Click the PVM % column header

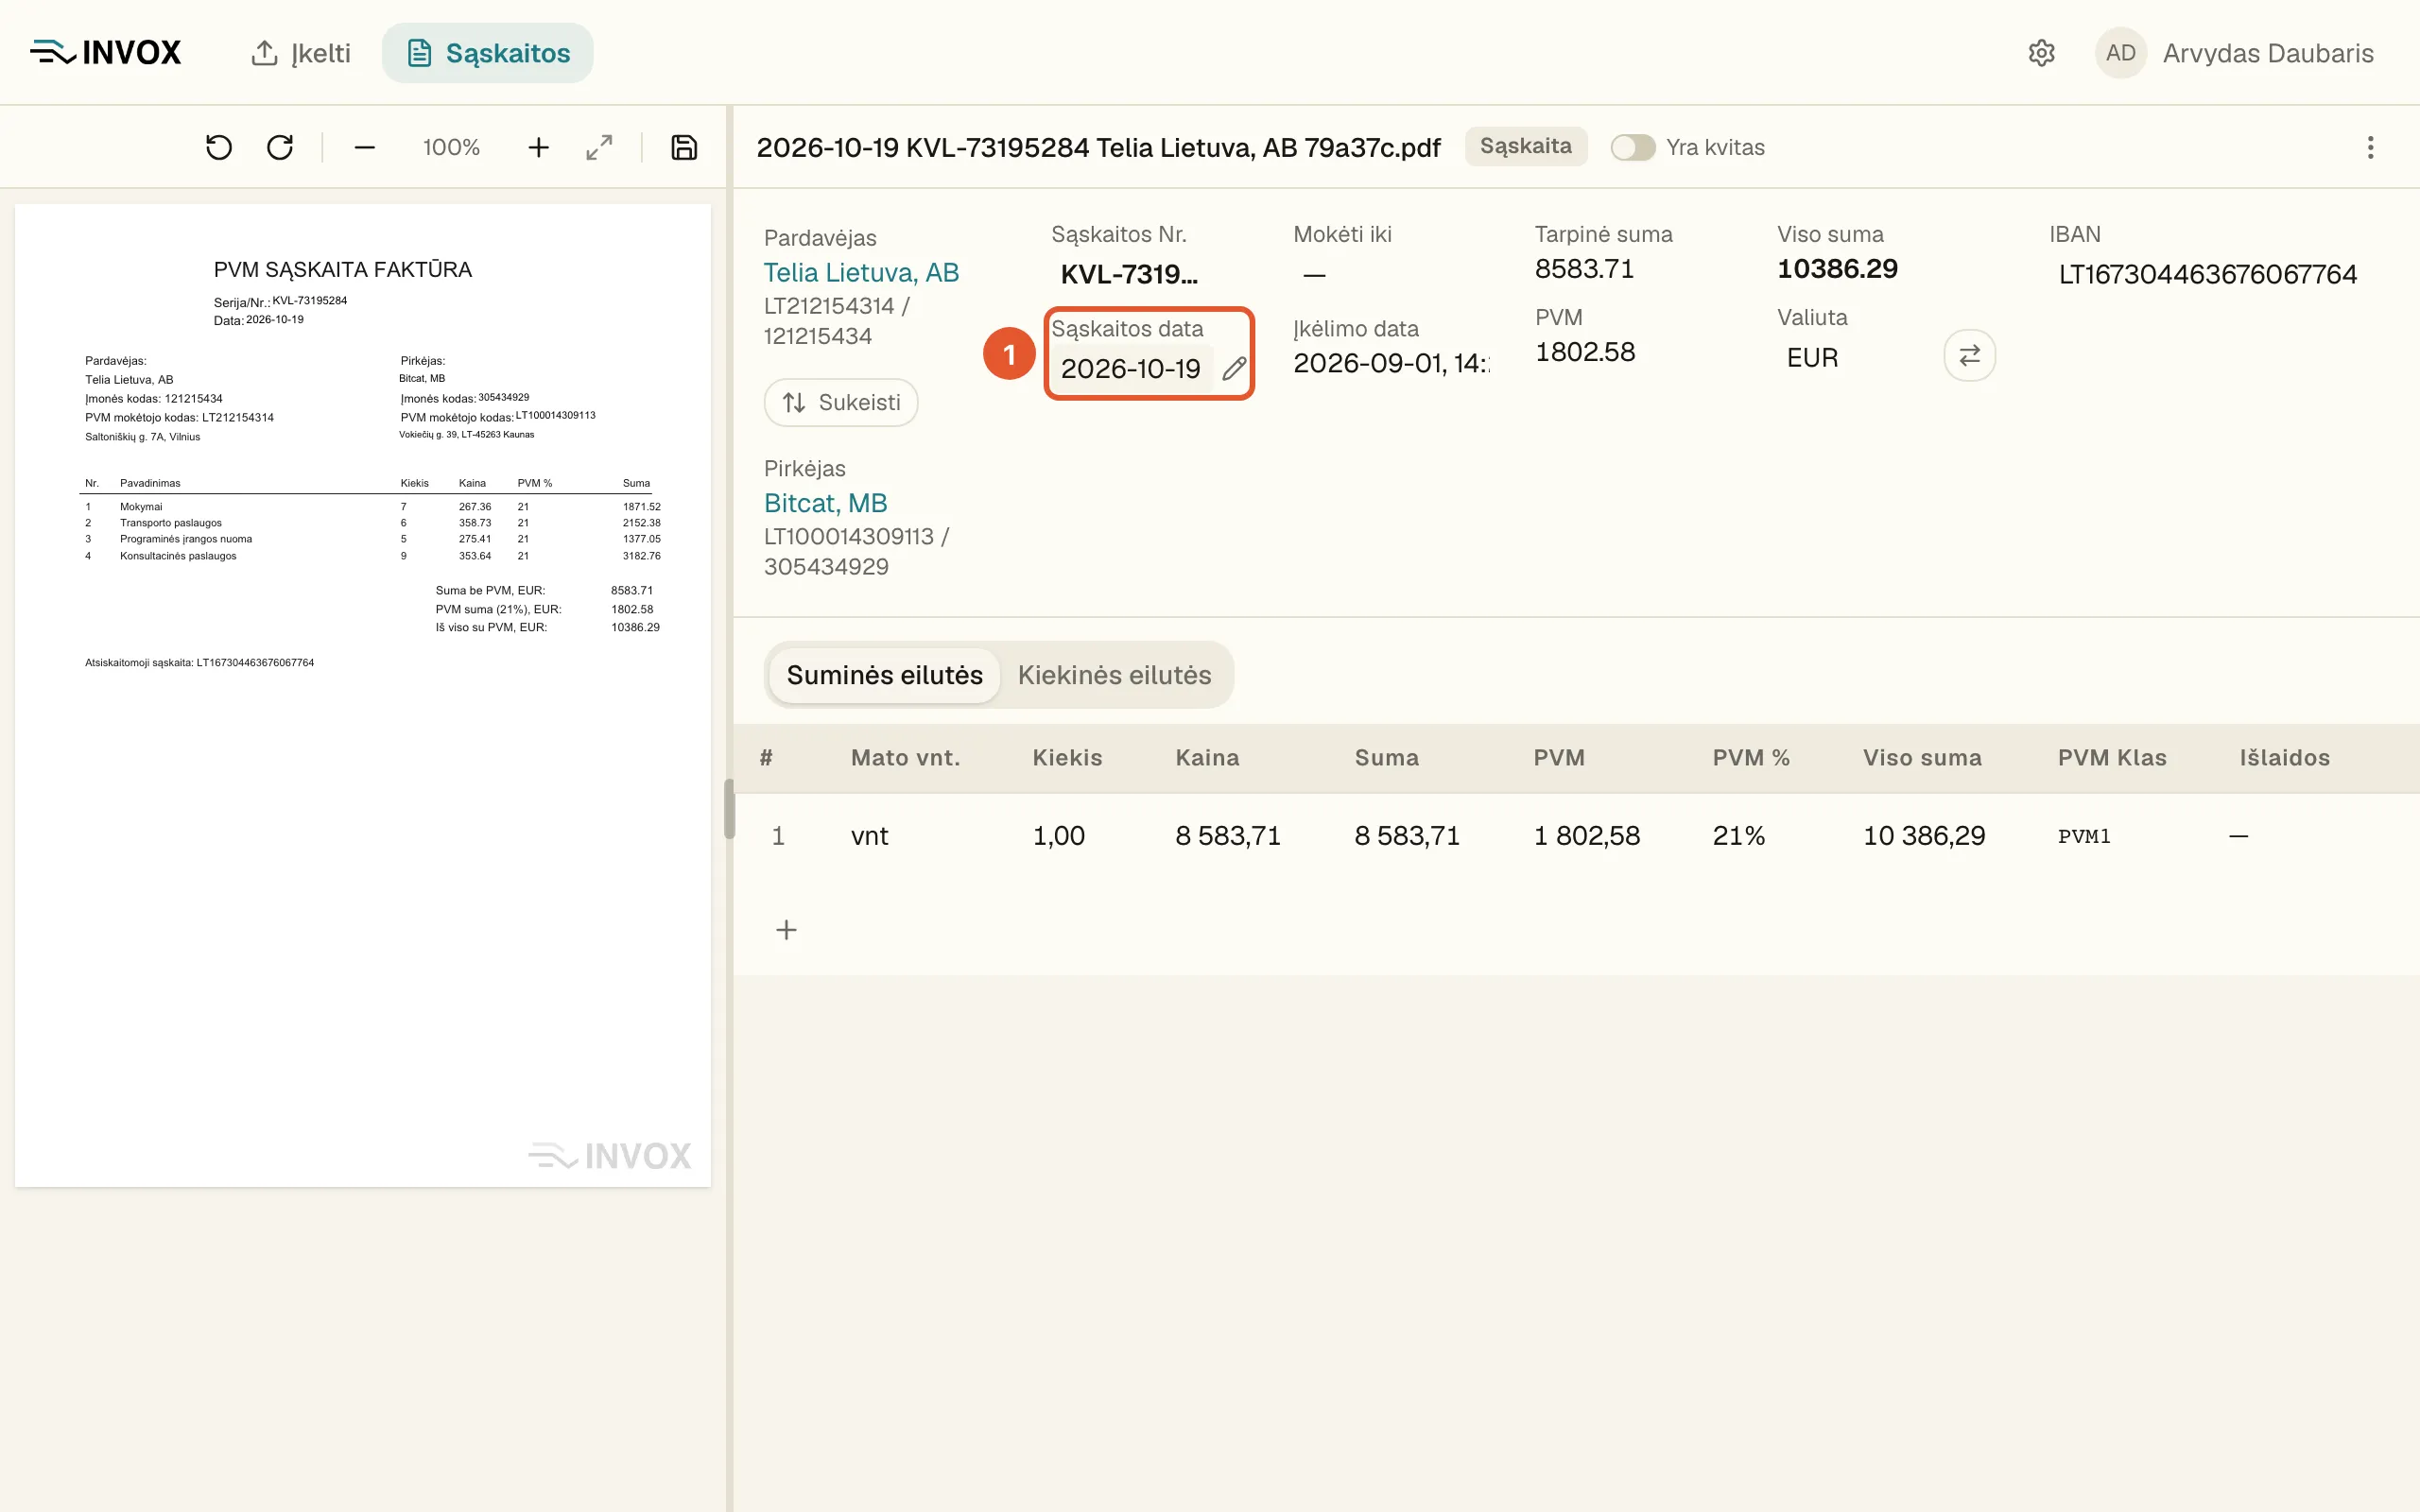point(1751,758)
